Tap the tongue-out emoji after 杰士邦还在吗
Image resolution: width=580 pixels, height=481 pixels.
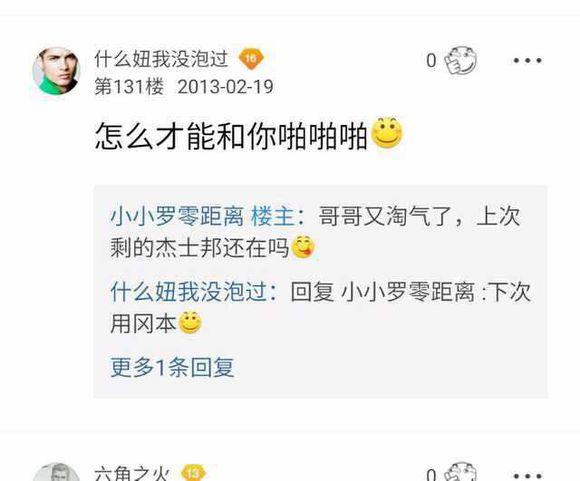click(303, 247)
